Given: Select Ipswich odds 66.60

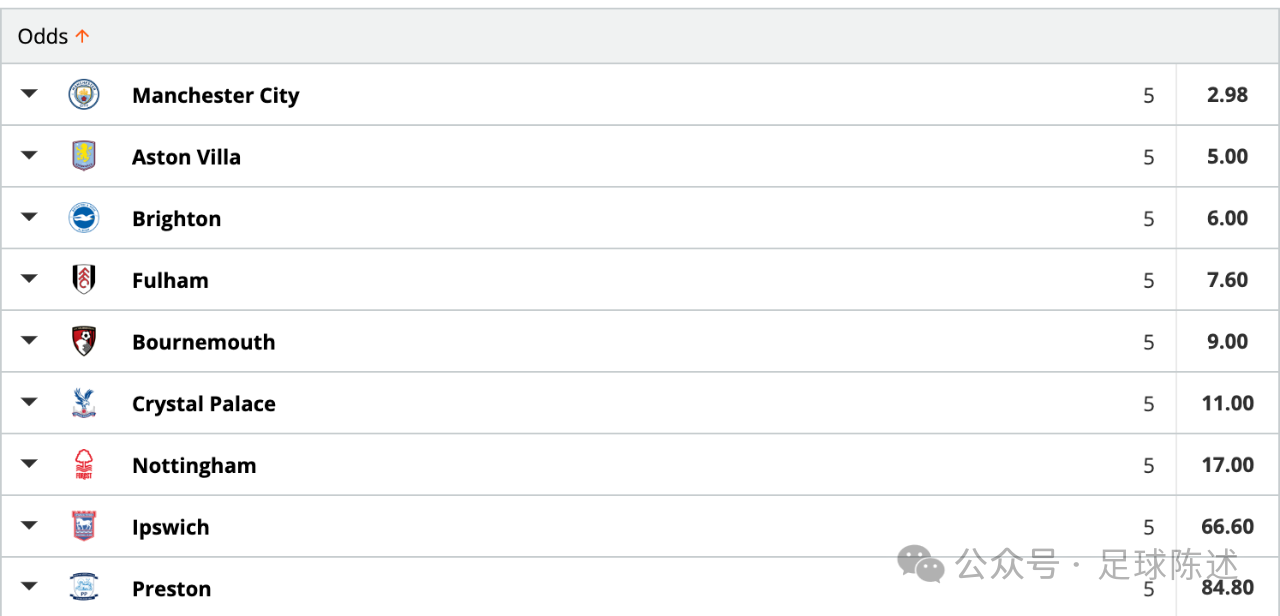Looking at the screenshot, I should click(x=1227, y=526).
